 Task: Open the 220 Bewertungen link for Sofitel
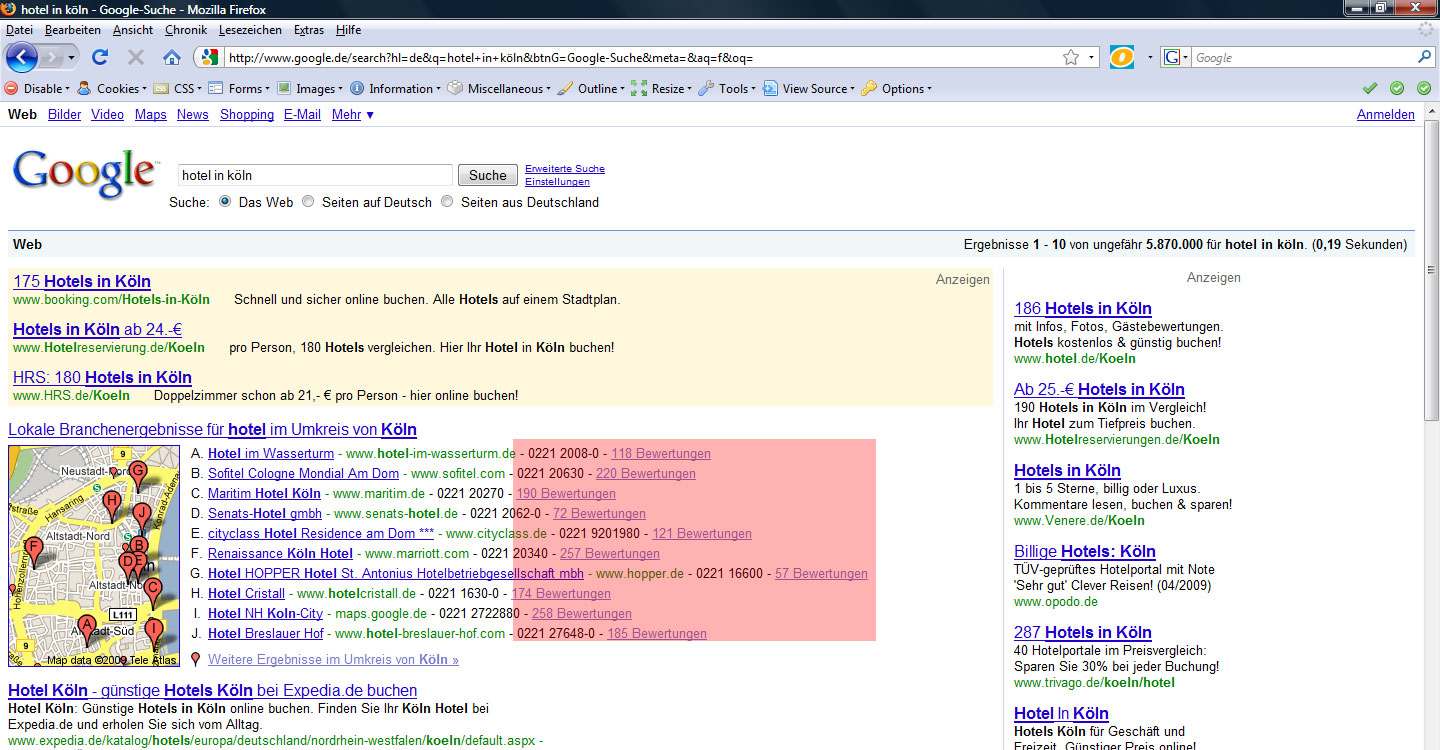646,474
